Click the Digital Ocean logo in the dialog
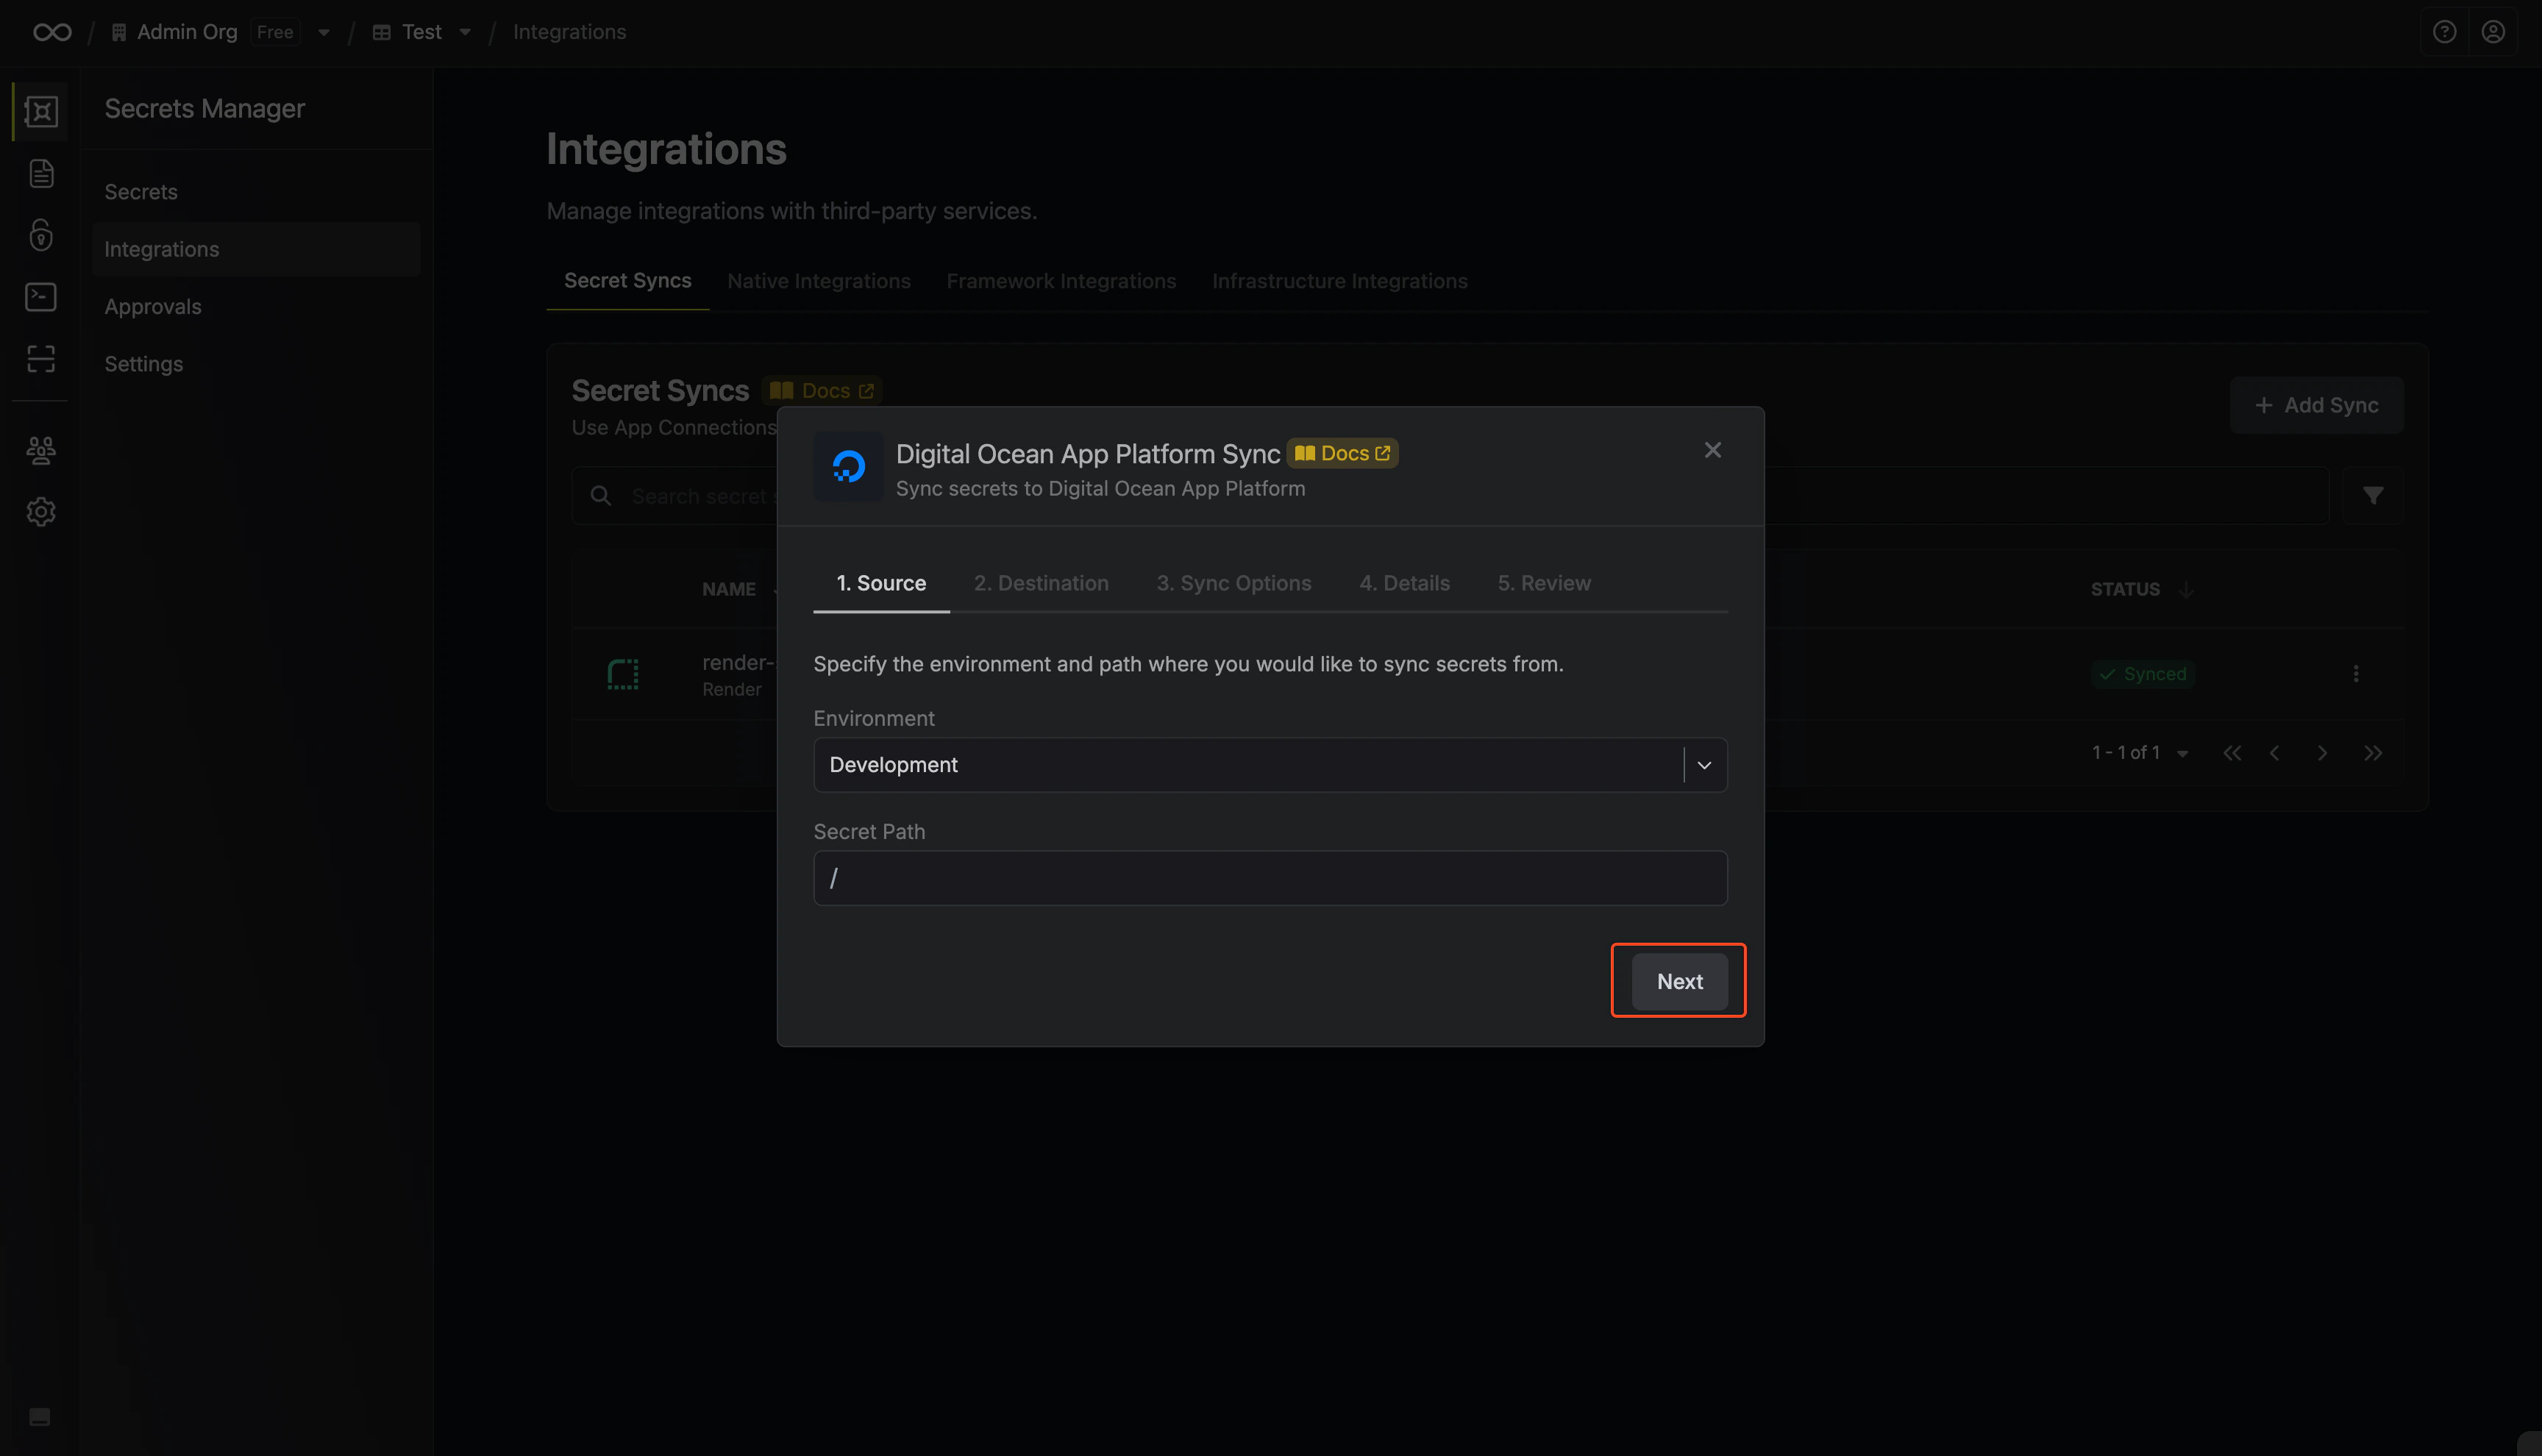The image size is (2542, 1456). 848,466
